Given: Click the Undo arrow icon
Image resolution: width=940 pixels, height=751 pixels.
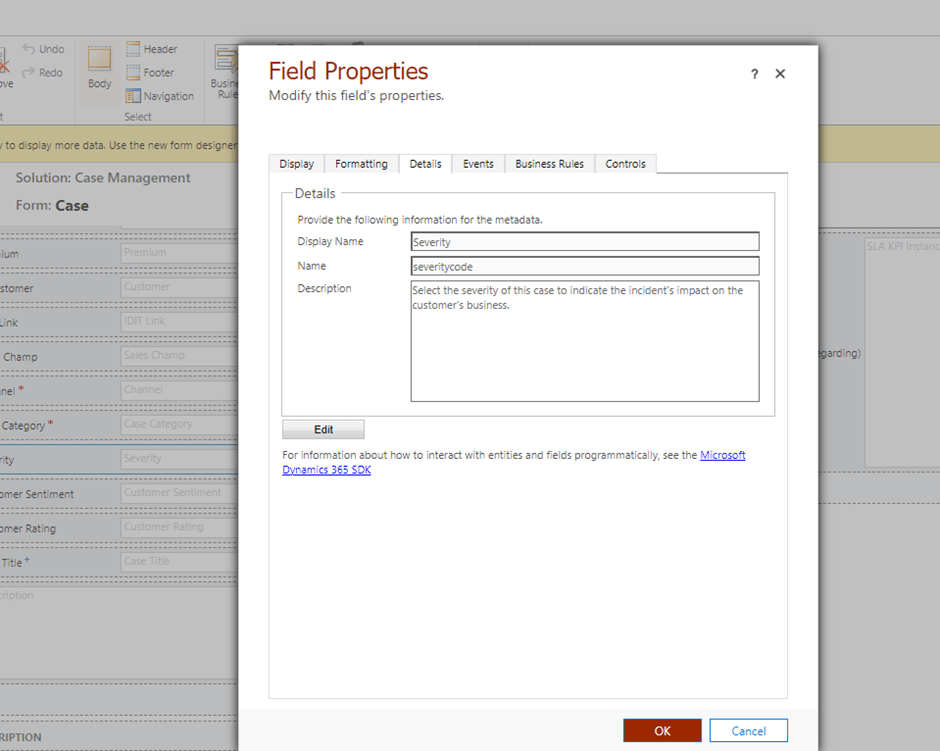Looking at the screenshot, I should pos(29,49).
